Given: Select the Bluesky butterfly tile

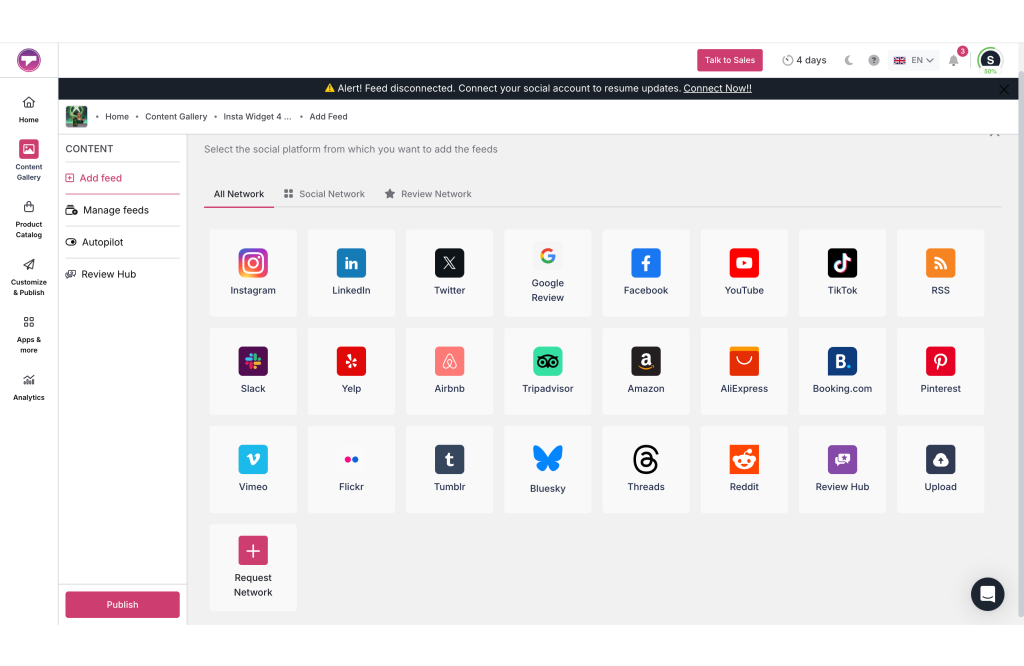Looking at the screenshot, I should coord(547,469).
